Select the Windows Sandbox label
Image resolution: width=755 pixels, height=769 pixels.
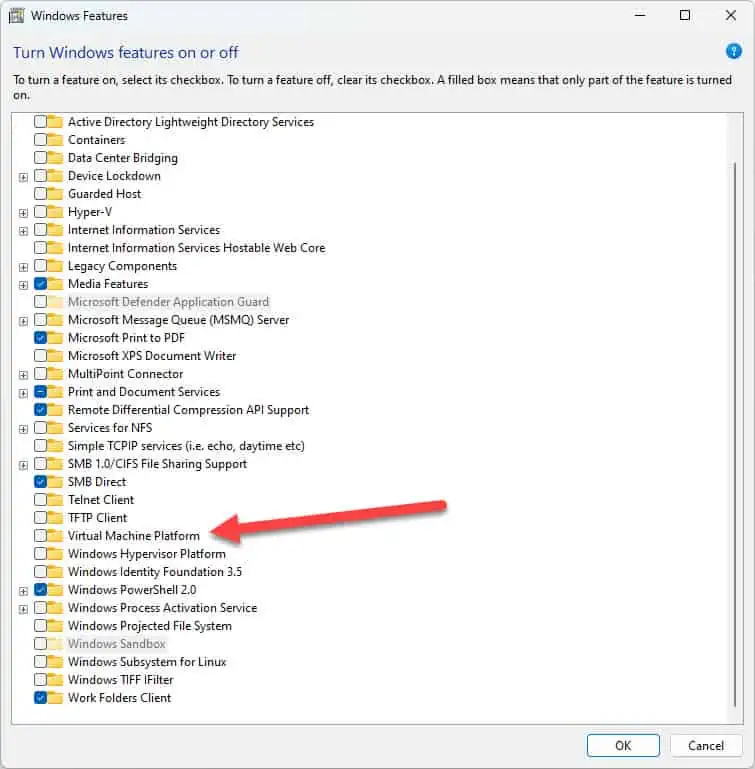coord(117,644)
